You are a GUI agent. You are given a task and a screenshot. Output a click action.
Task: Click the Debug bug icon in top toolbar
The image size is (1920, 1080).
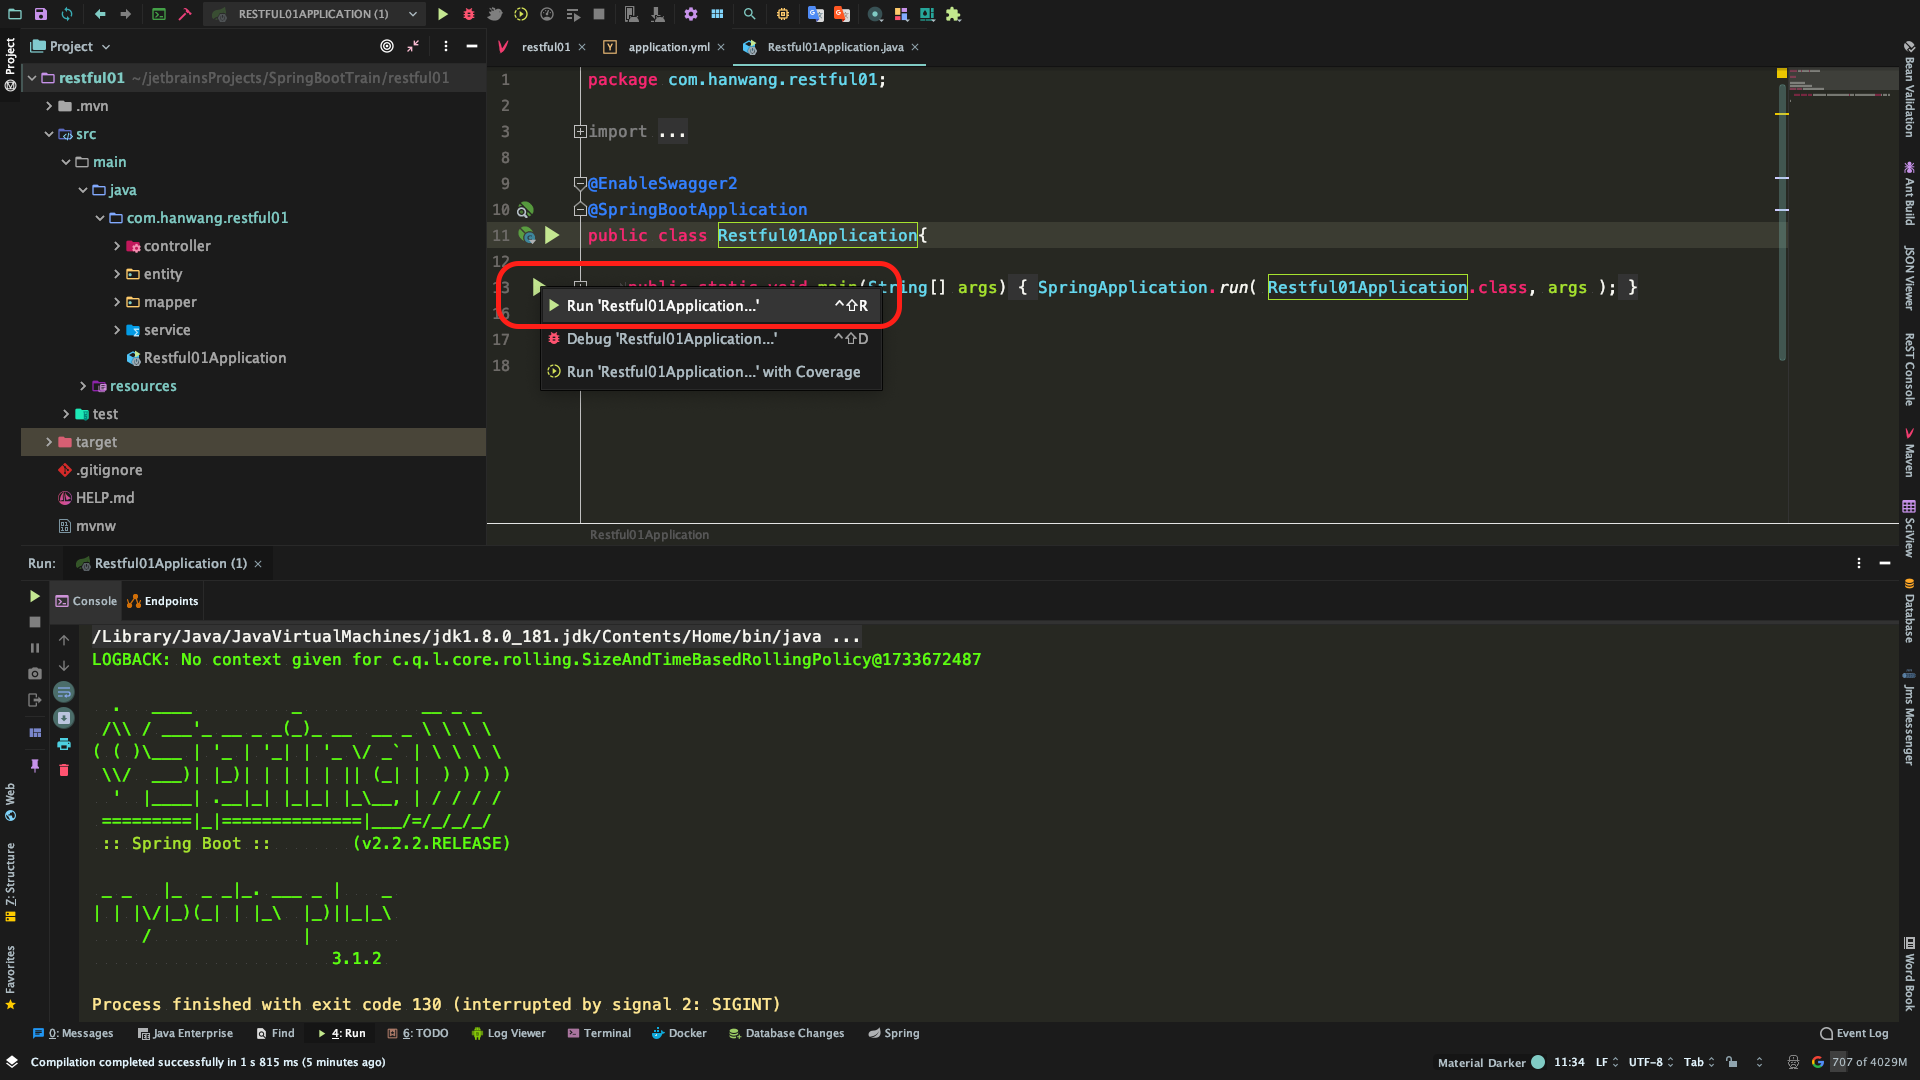468,14
